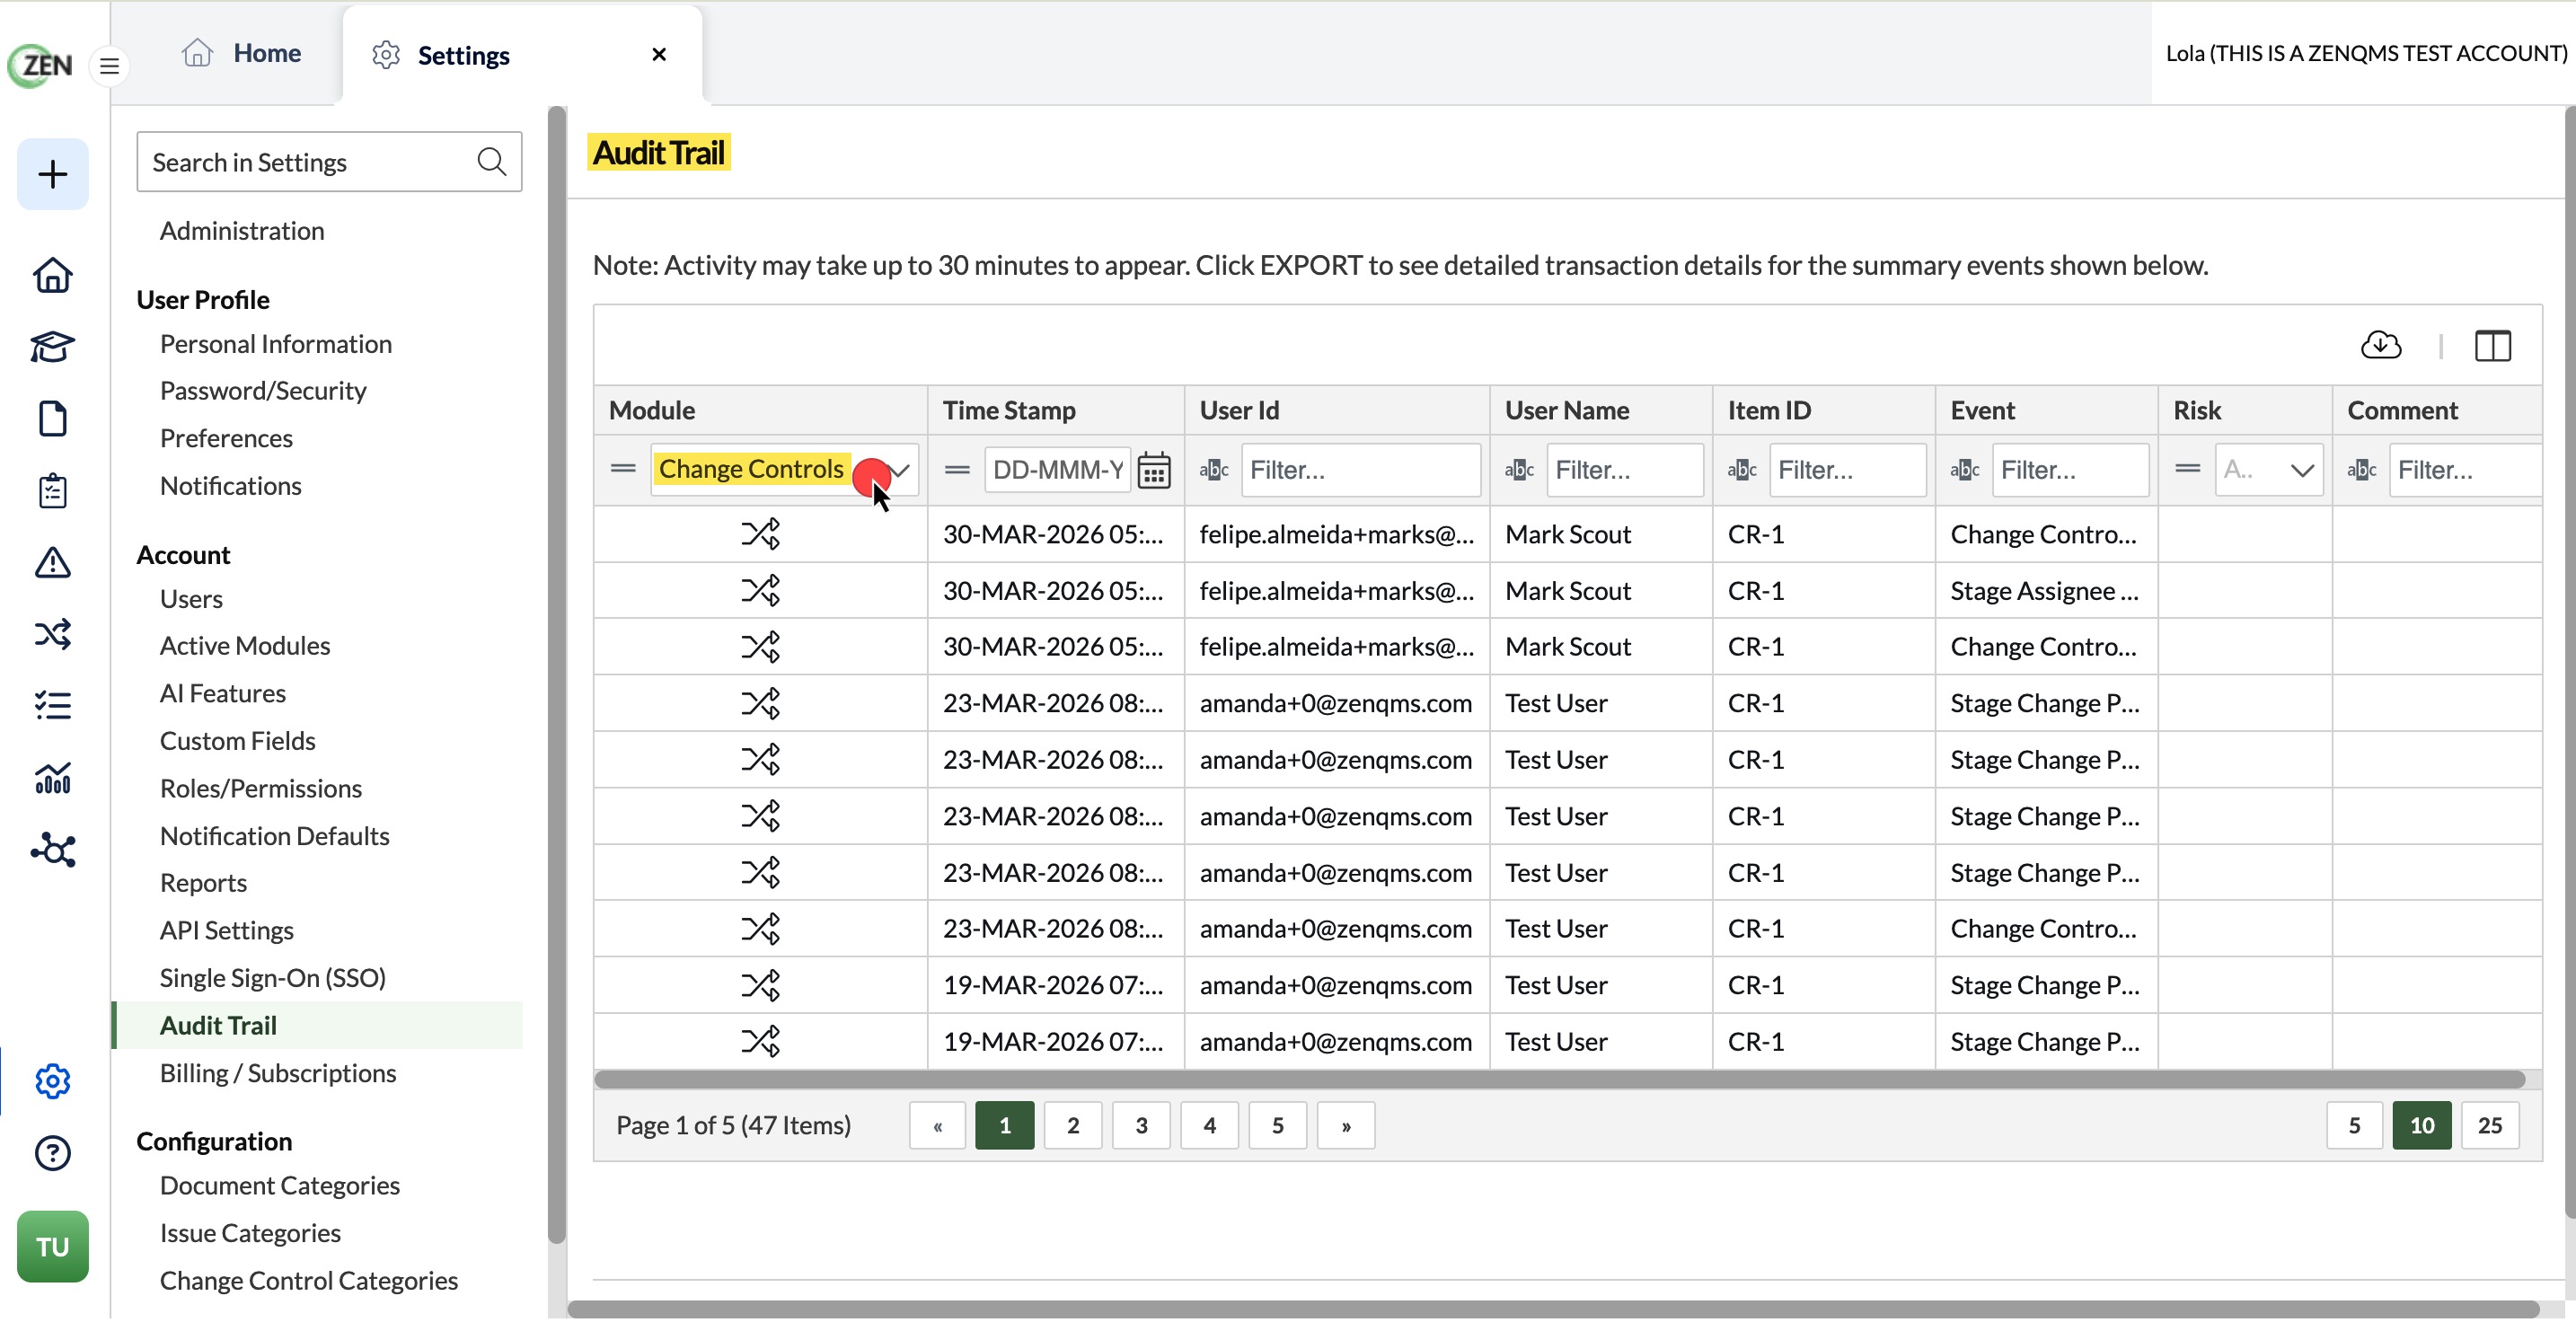Switch to the Home tab
The image size is (2576, 1331).
click(241, 54)
